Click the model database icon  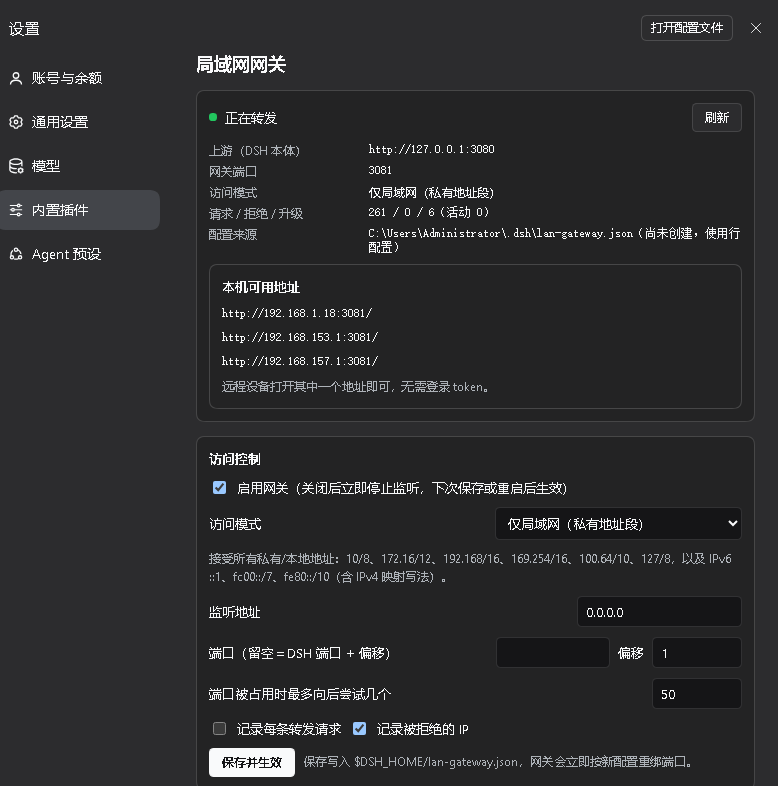[16, 166]
